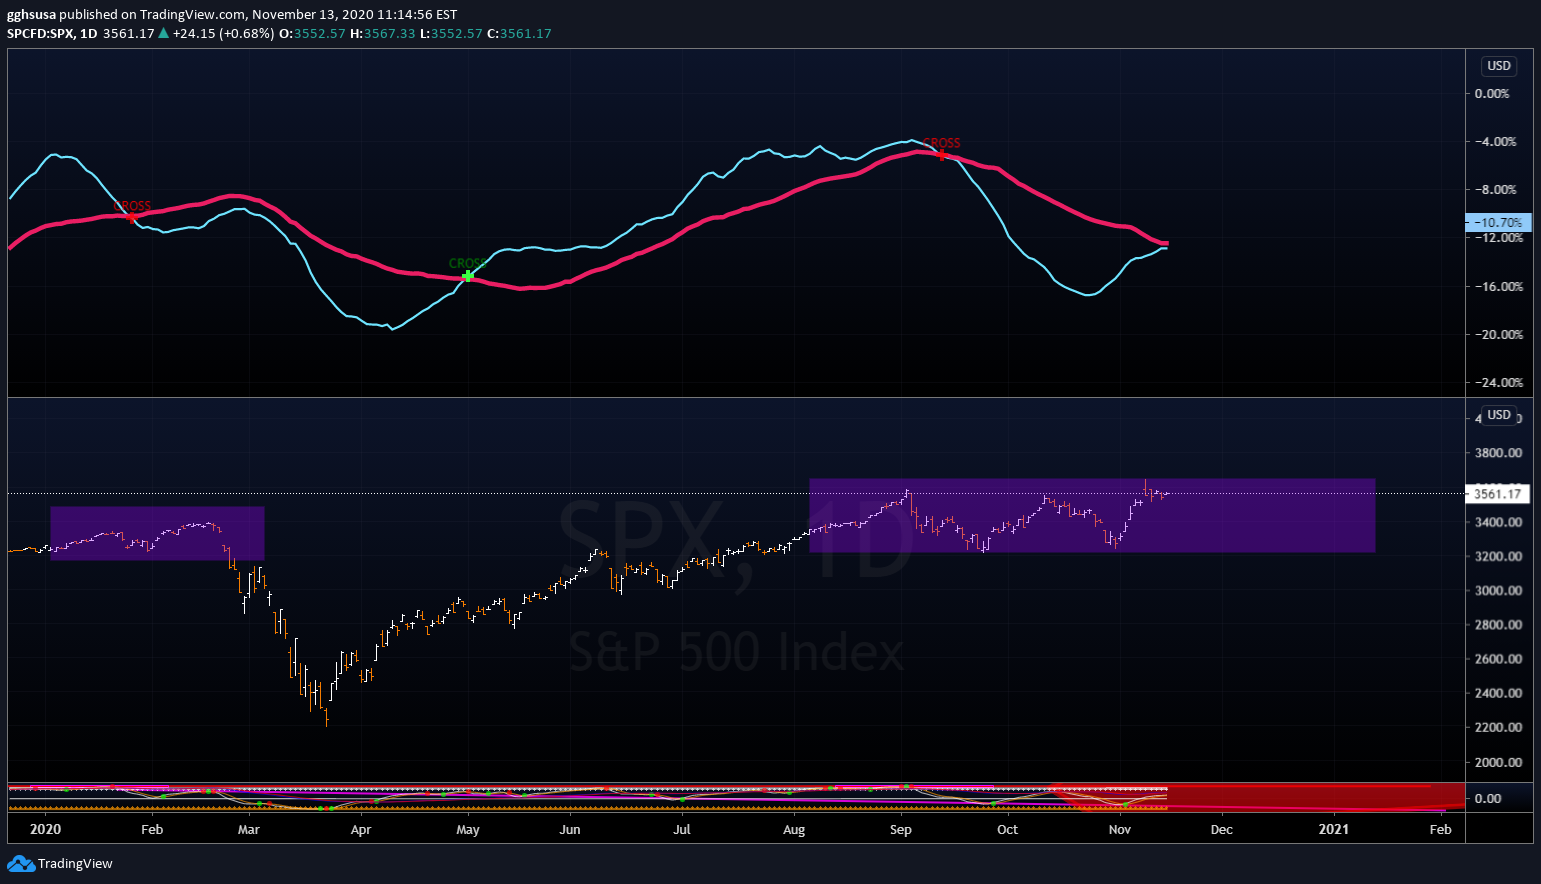Click the 2200.00 price axis label

[1499, 727]
